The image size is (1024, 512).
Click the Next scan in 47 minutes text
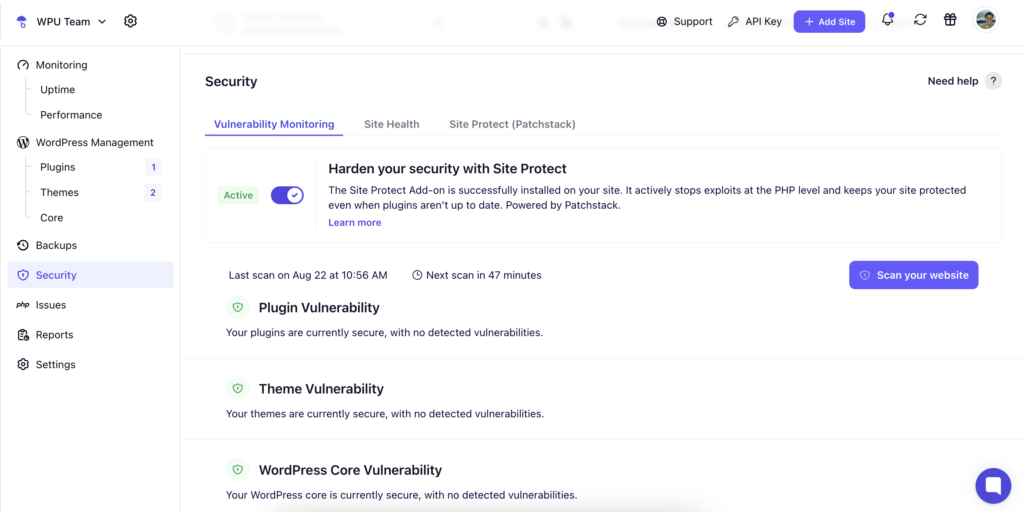pyautogui.click(x=484, y=275)
